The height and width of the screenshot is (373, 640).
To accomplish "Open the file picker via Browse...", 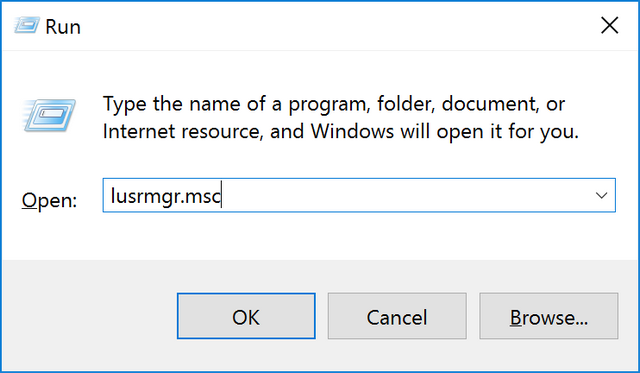I will pyautogui.click(x=549, y=316).
